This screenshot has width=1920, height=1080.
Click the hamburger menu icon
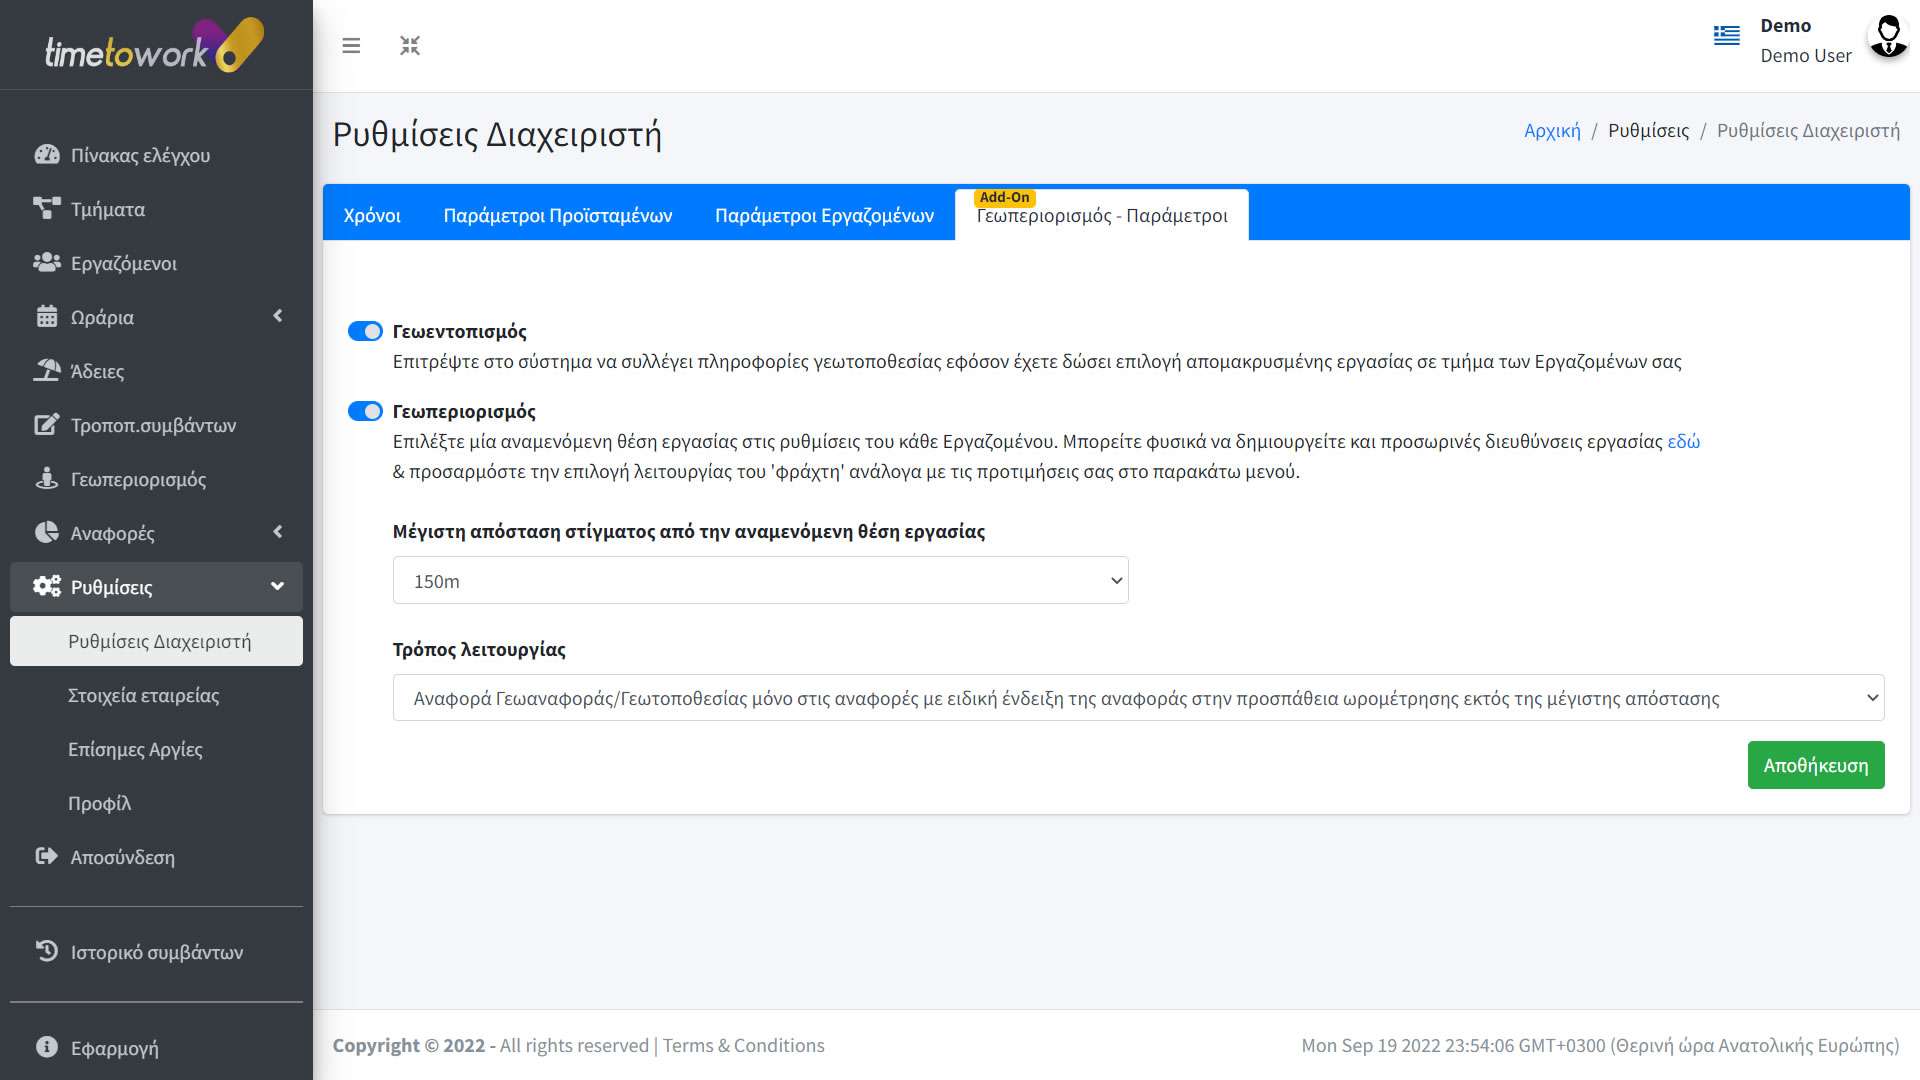tap(351, 46)
